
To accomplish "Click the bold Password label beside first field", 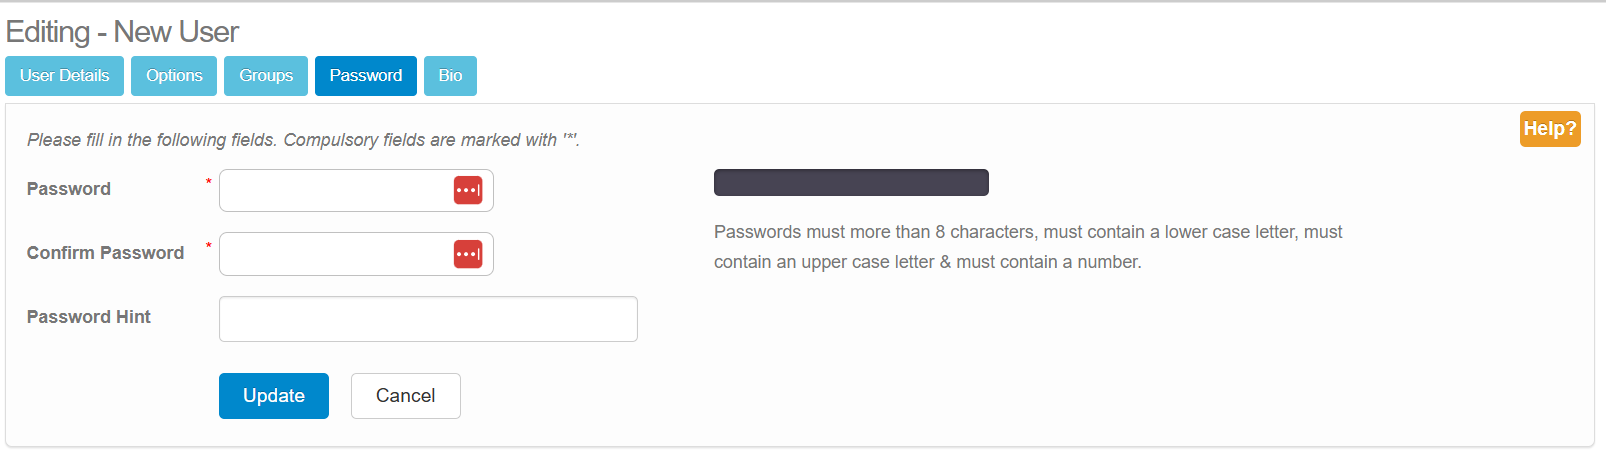I will tap(69, 189).
